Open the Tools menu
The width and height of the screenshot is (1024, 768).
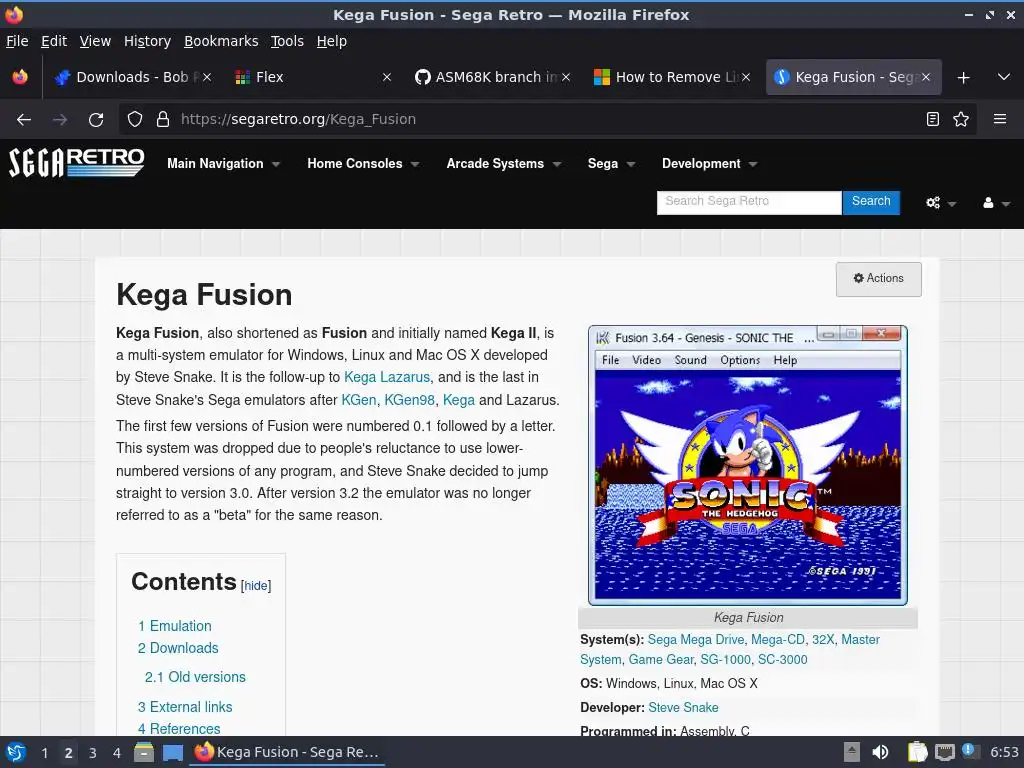coord(287,41)
